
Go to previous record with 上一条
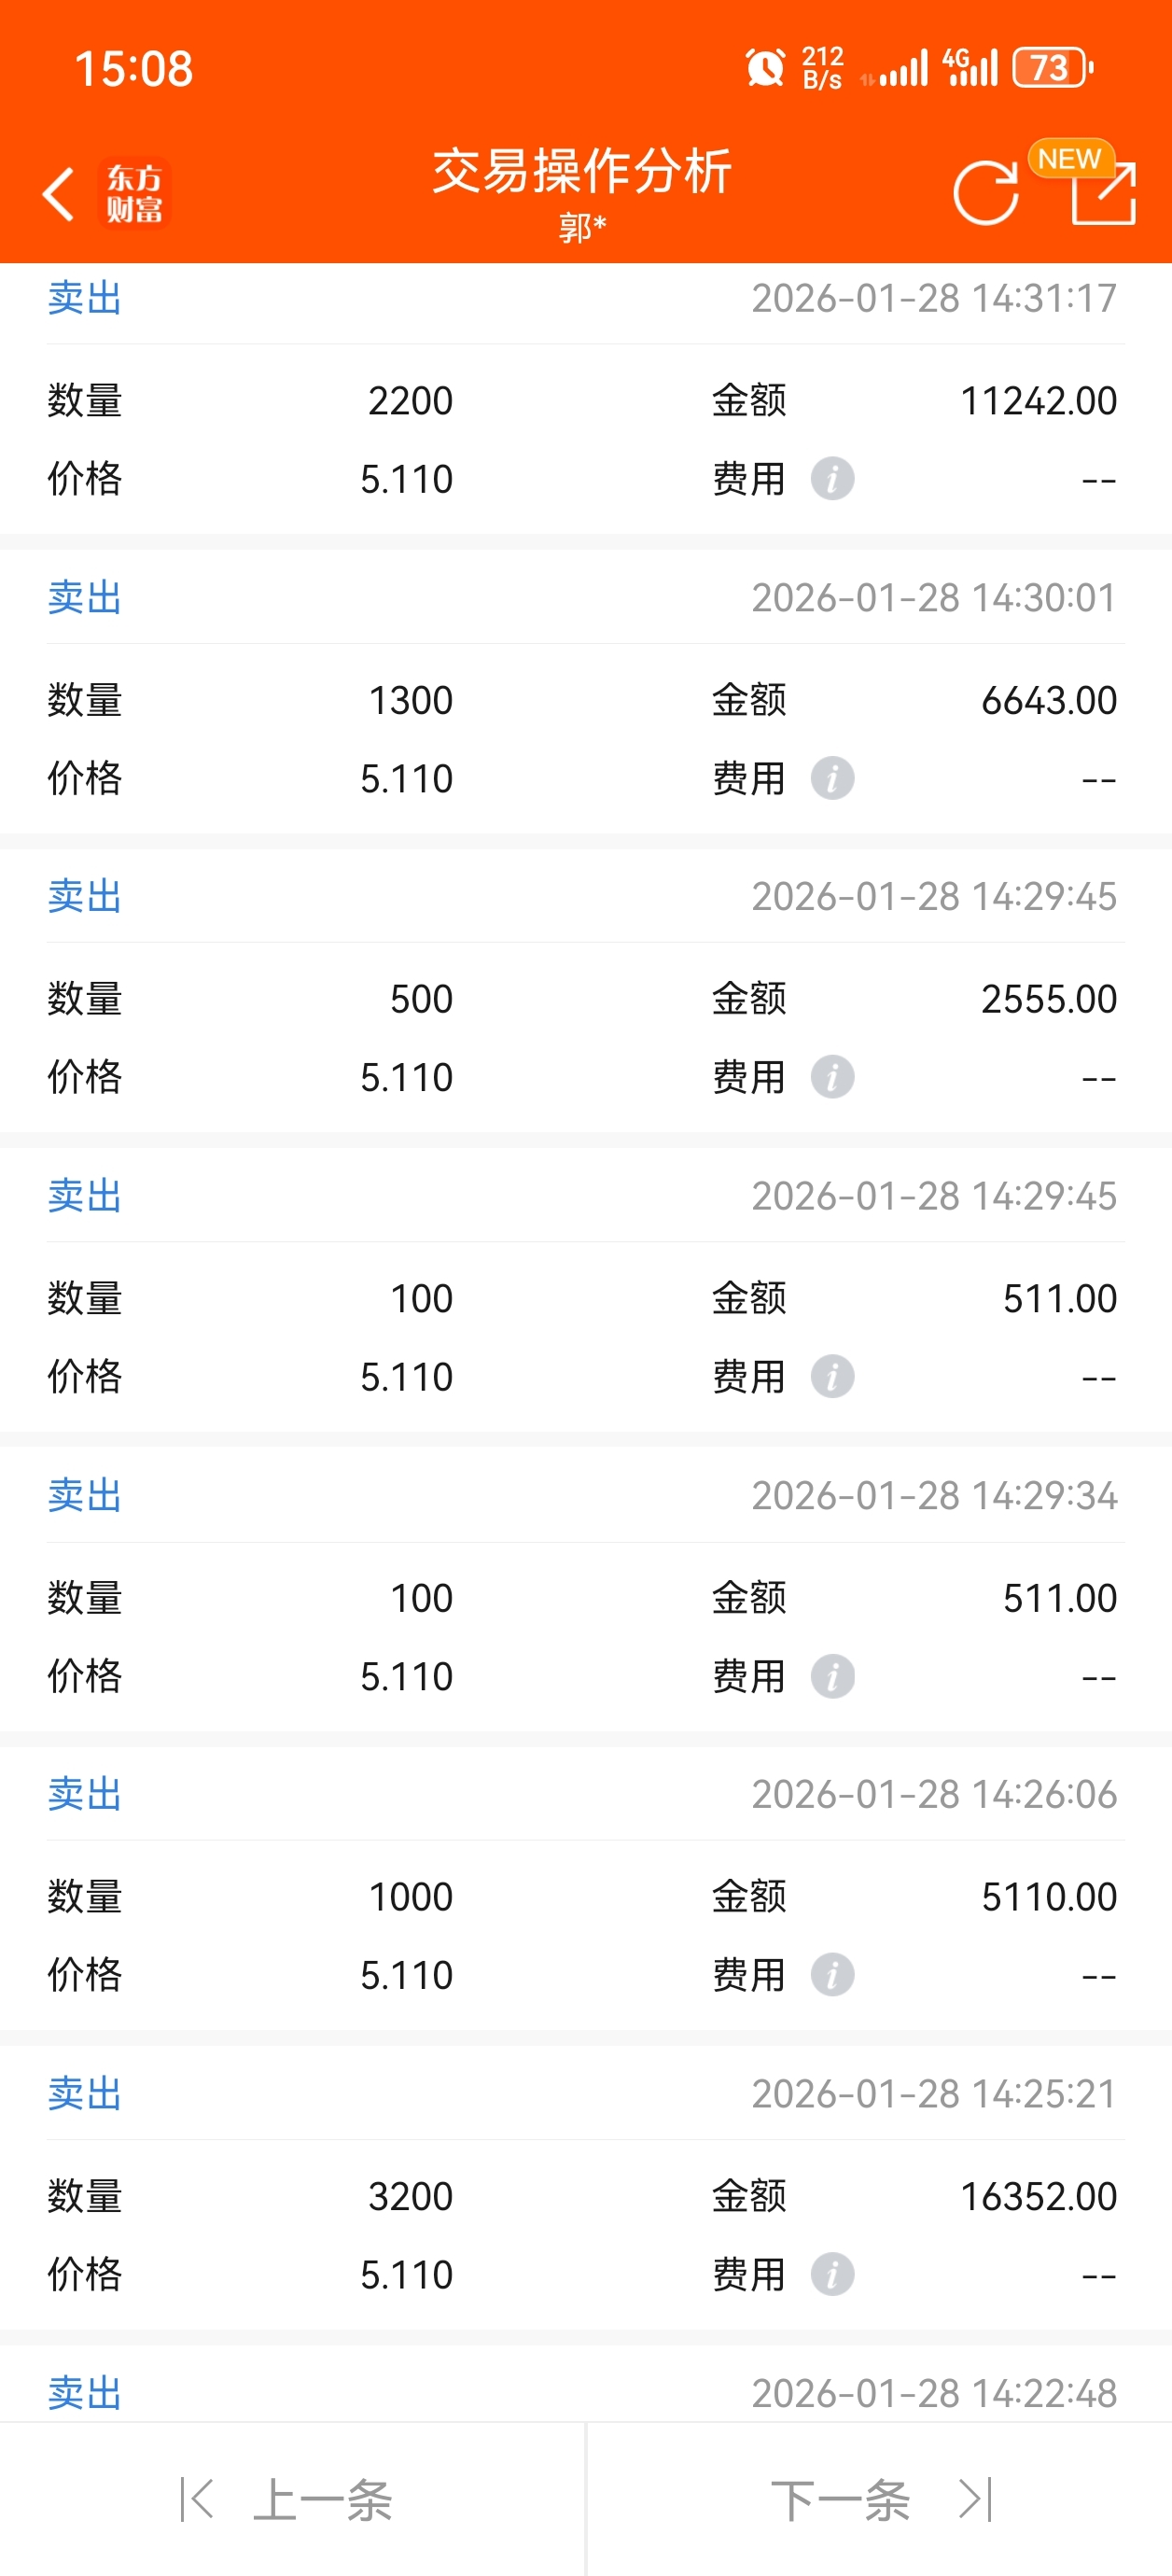pos(290,2500)
